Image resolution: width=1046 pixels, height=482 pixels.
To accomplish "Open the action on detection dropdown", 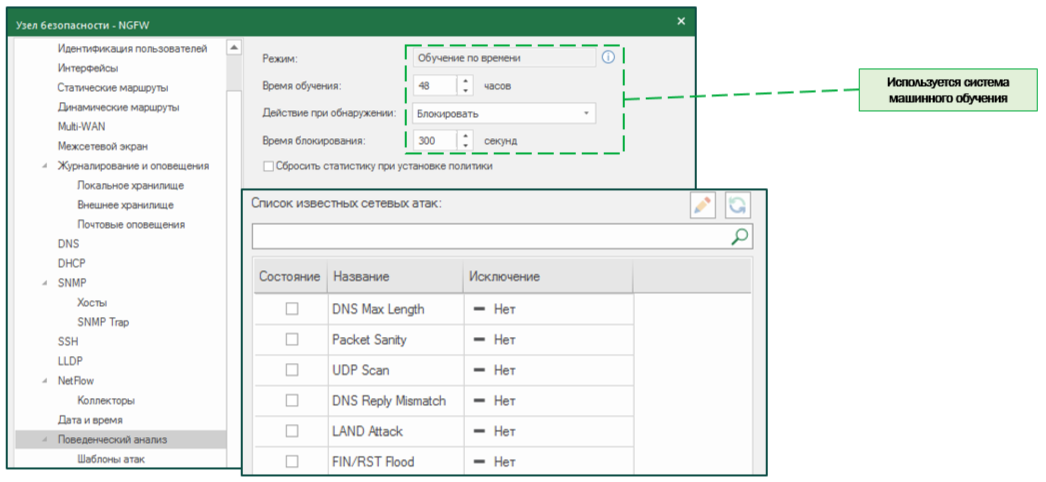I will click(x=586, y=113).
